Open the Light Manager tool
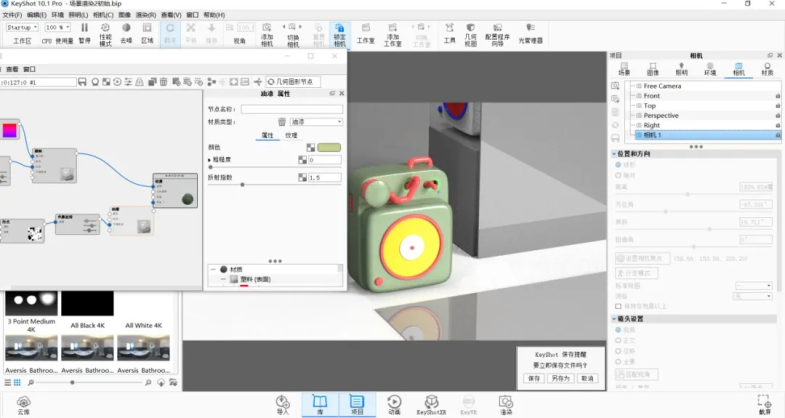This screenshot has width=785, height=418. pyautogui.click(x=529, y=32)
